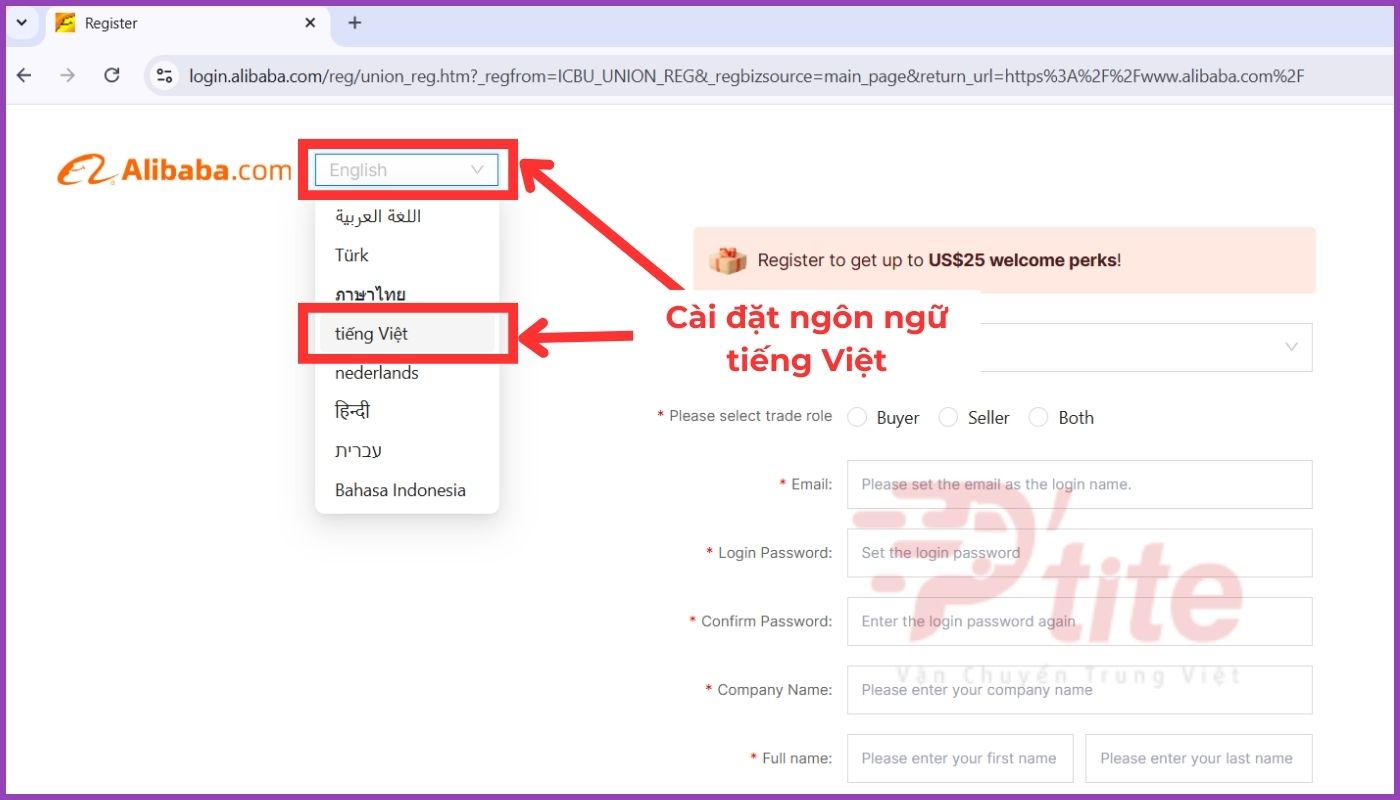The height and width of the screenshot is (800, 1400).
Task: Select the Buyer trade role
Action: (x=857, y=417)
